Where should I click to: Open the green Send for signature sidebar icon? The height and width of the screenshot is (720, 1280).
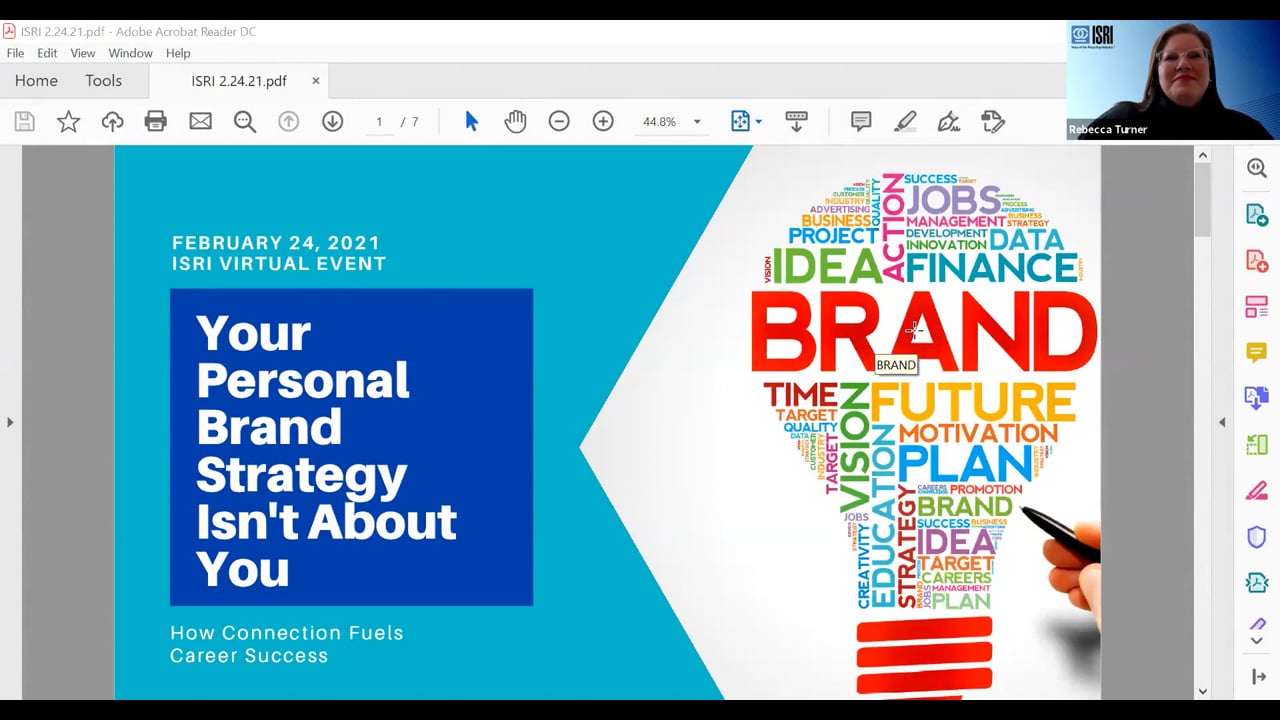pos(1257,583)
